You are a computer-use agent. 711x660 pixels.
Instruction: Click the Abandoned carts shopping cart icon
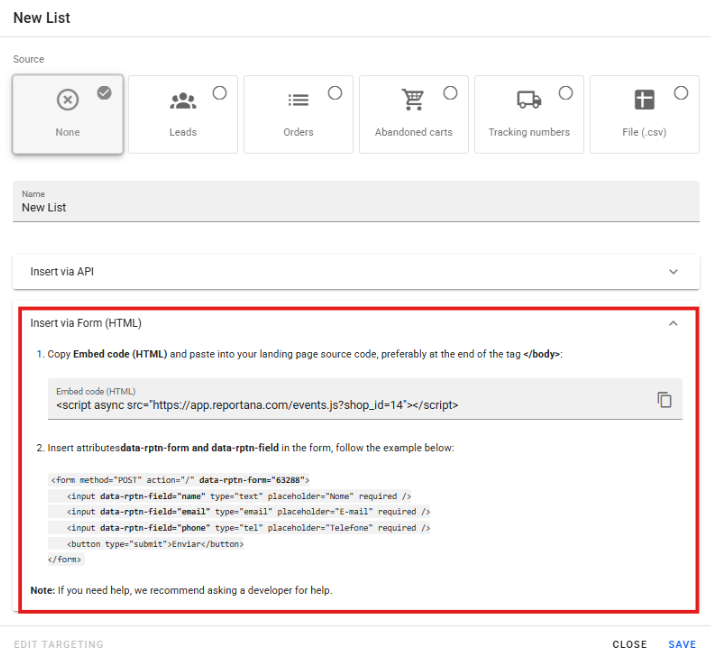point(413,100)
